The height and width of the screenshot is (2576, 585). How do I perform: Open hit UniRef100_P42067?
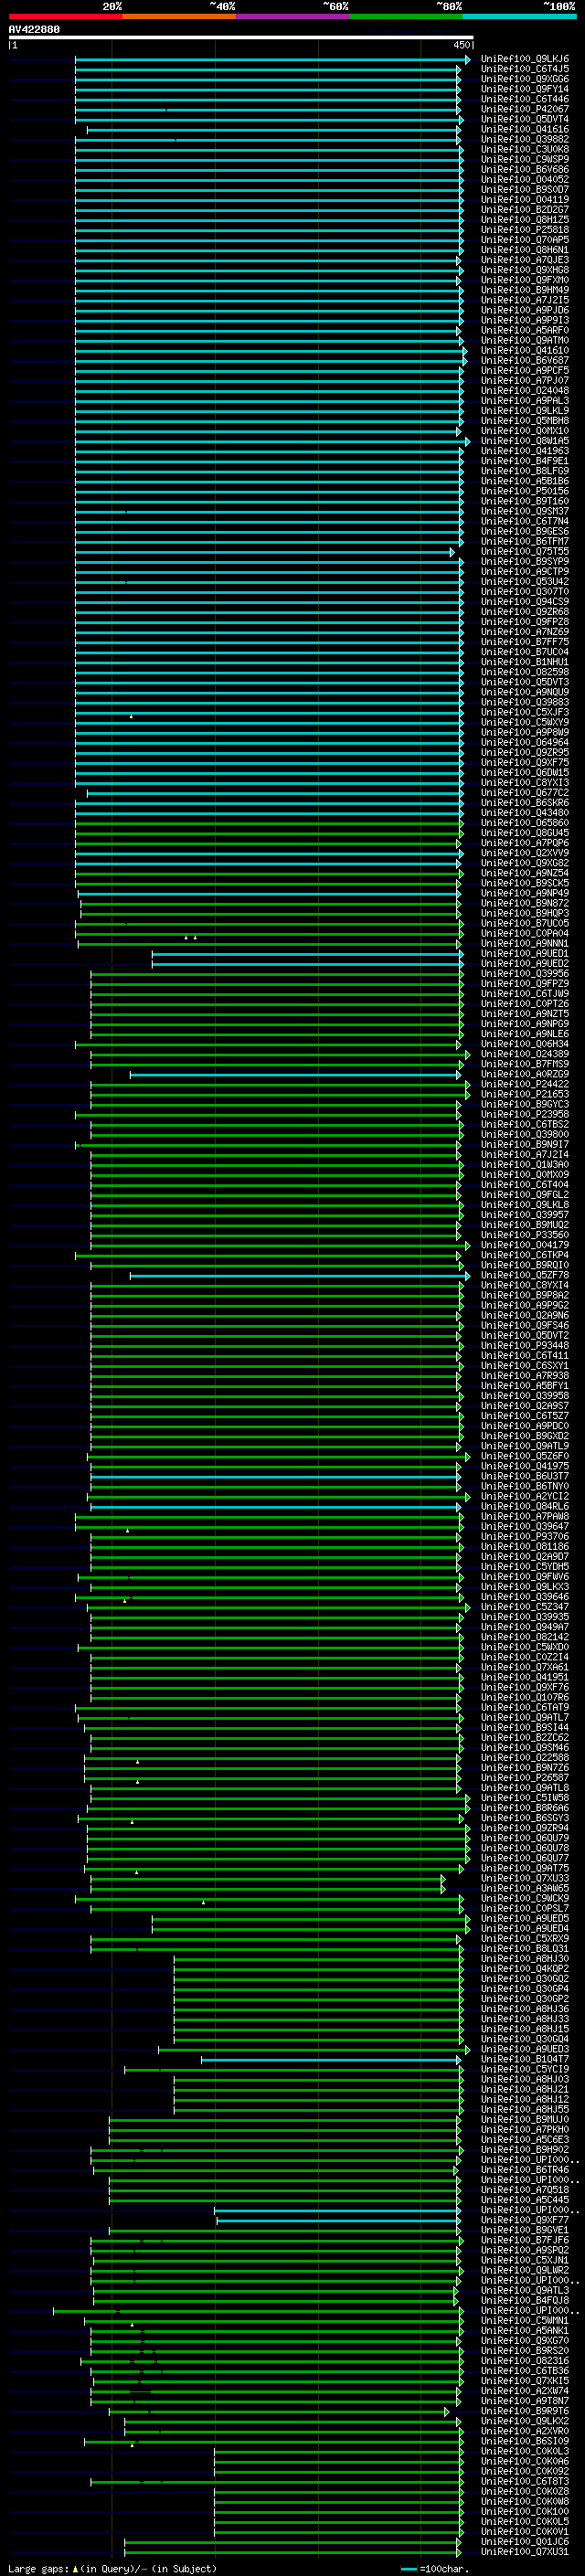pos(525,109)
